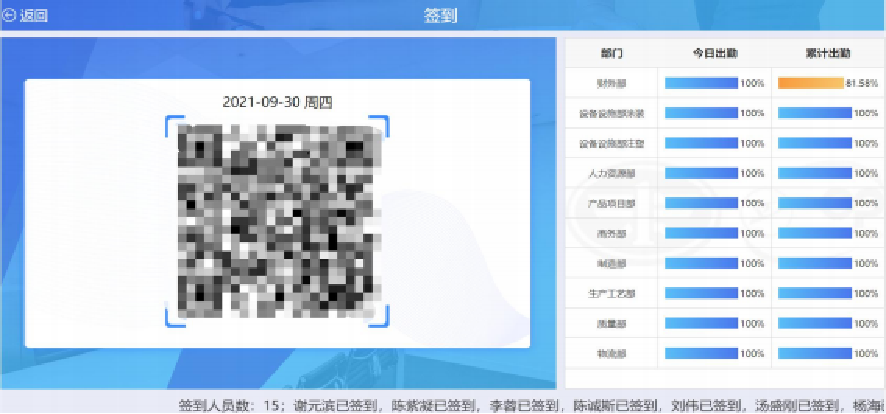The image size is (886, 414).
Task: Click 设备设施部注塑 累计出勤 progress bar
Action: pyautogui.click(x=815, y=143)
